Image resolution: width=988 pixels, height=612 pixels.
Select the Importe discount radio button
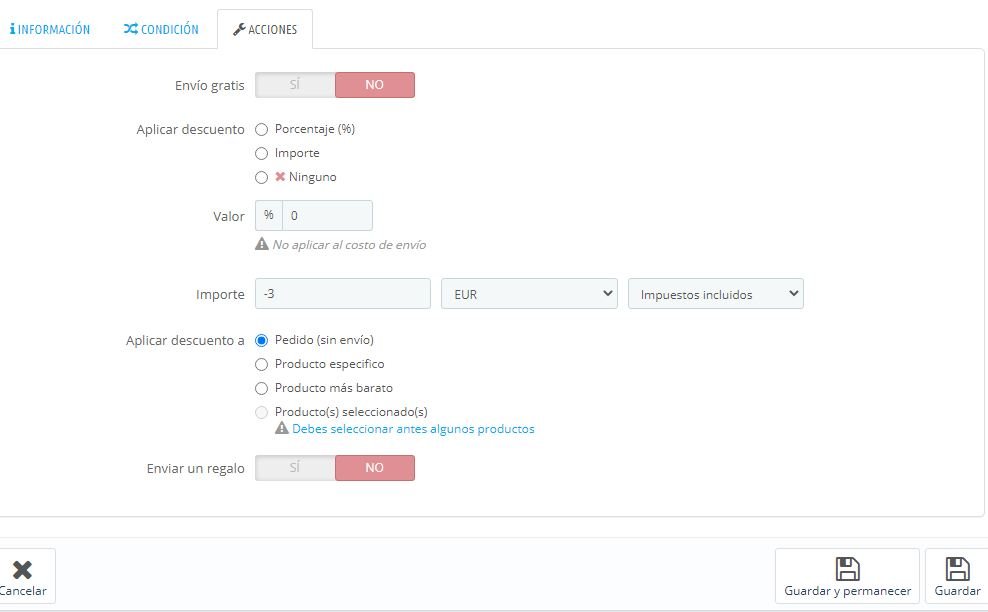coord(262,153)
